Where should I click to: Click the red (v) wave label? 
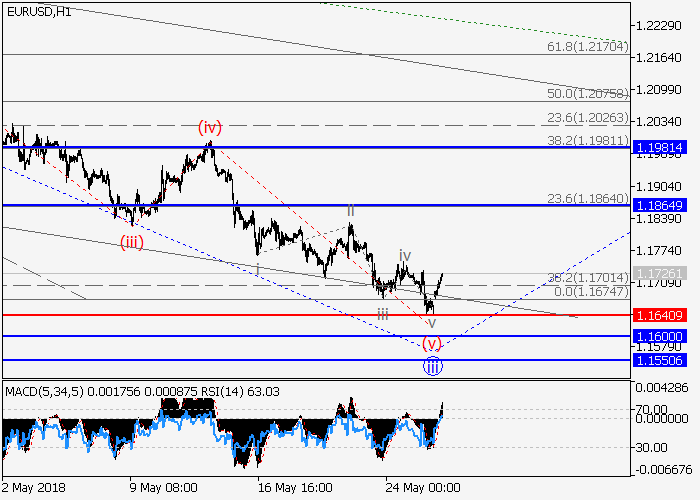431,343
